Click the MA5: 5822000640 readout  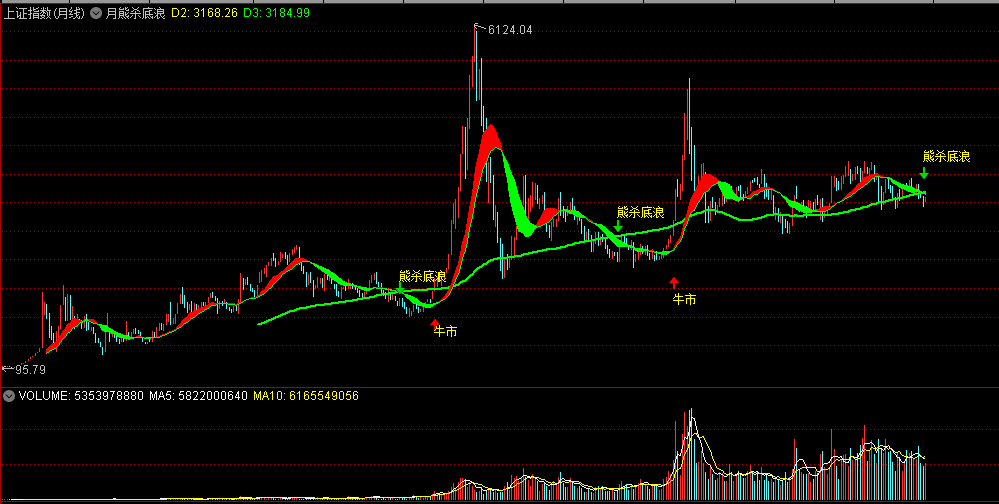198,396
